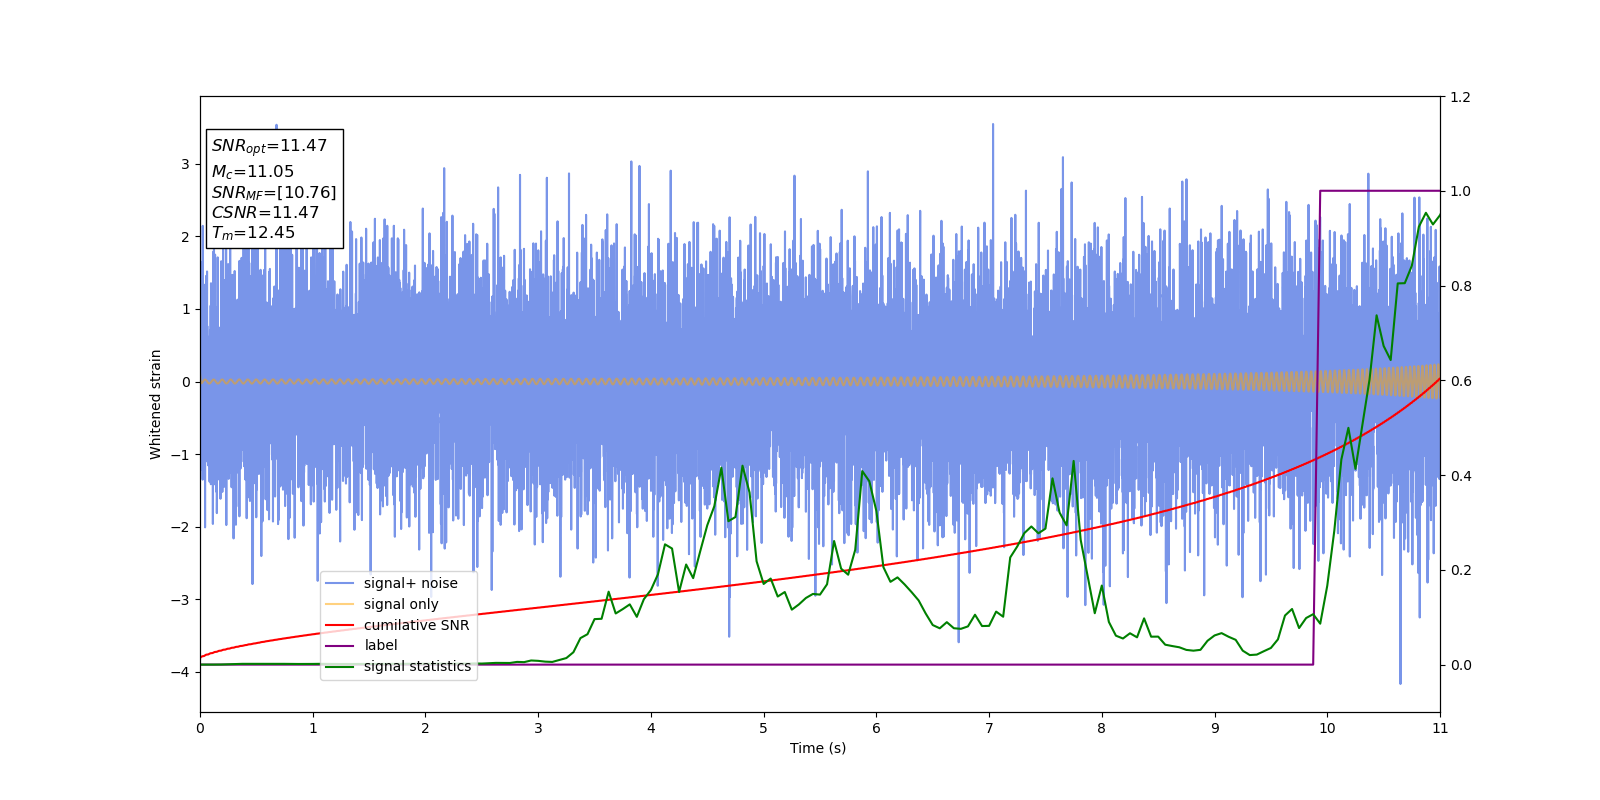Click the M_c=11.05 annotation text
This screenshot has width=1600, height=800.
click(252, 172)
